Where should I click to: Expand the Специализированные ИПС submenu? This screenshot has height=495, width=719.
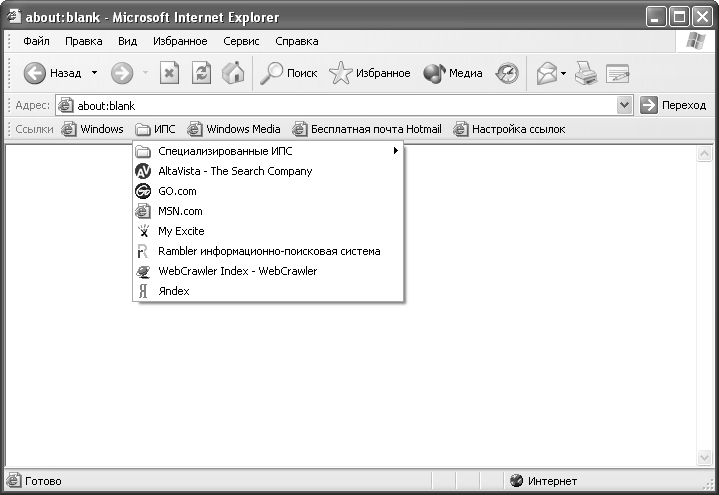[268, 151]
